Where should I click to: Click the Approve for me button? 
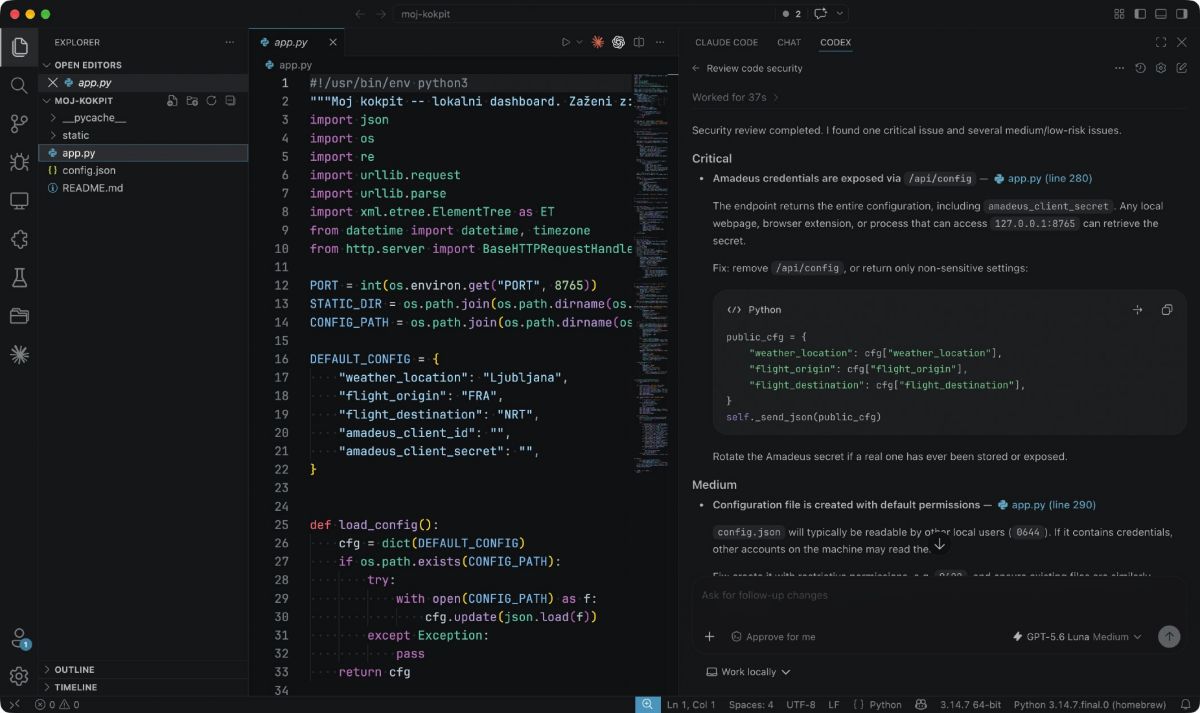(773, 636)
